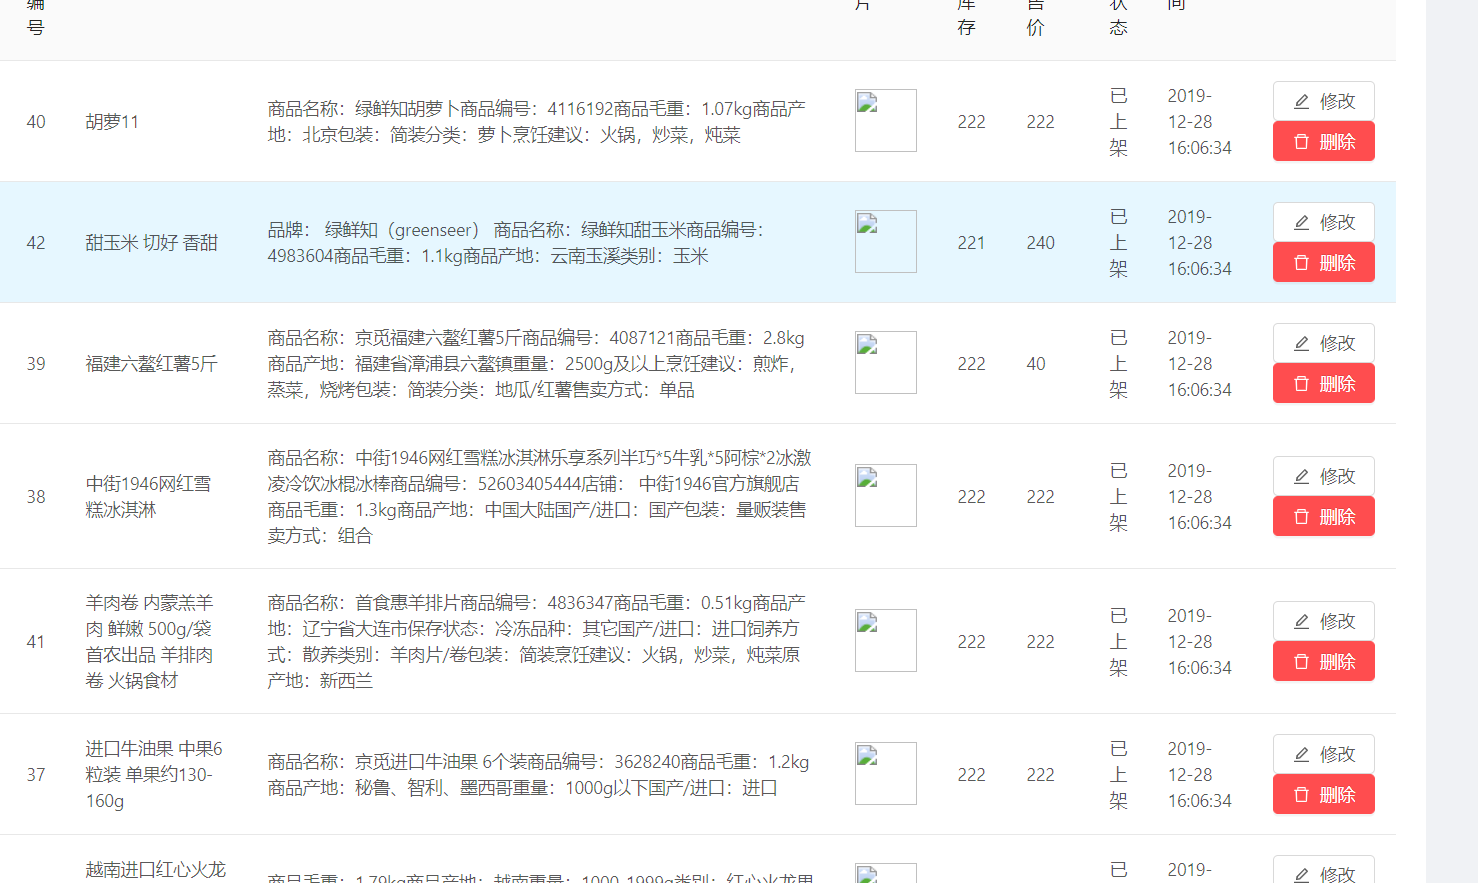Image resolution: width=1478 pixels, height=883 pixels.
Task: Select the product name "胡萝11"
Action: click(112, 122)
